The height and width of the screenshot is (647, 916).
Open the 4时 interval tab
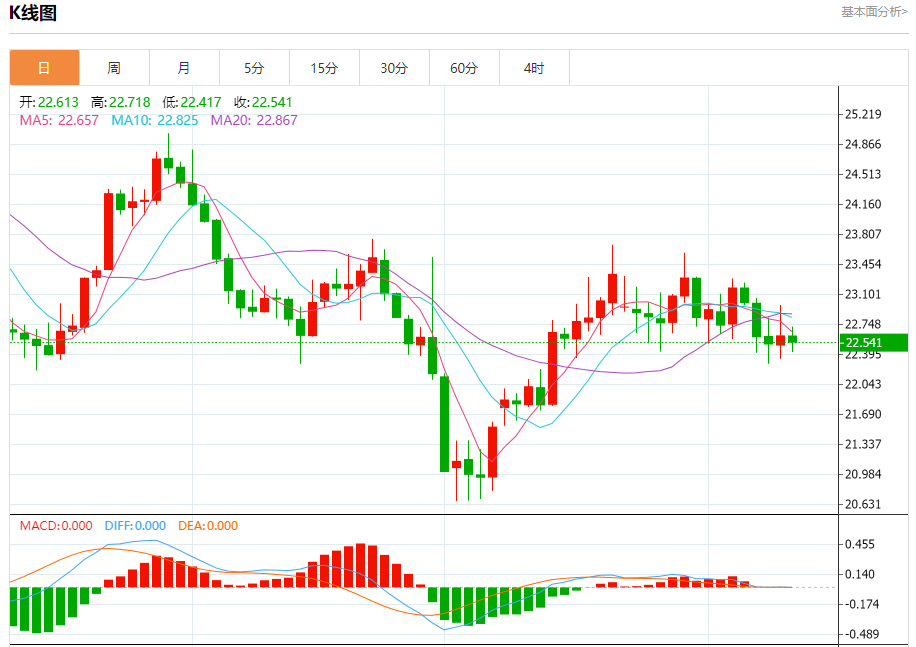pos(534,68)
